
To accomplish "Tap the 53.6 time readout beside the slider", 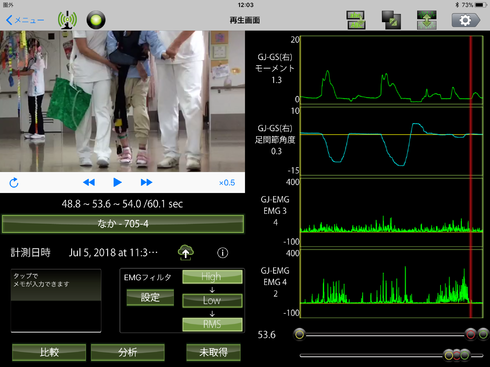I will click(267, 335).
